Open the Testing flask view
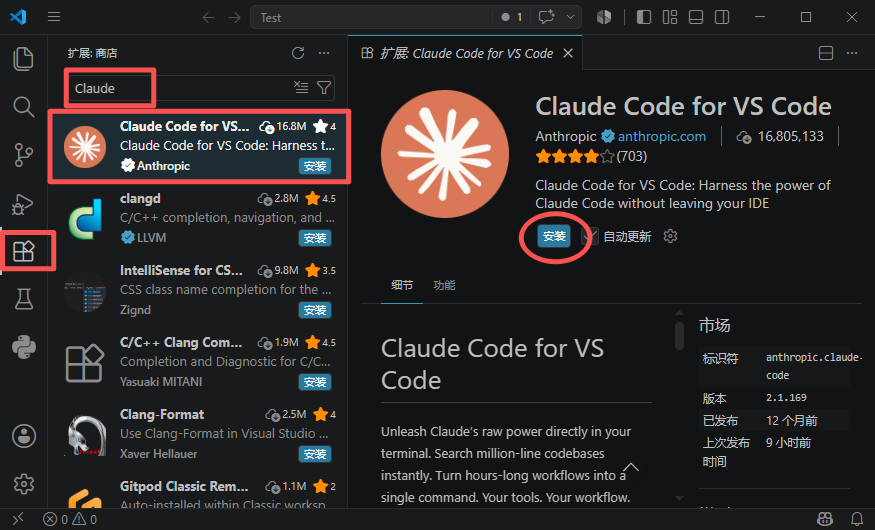The height and width of the screenshot is (530, 875). (x=23, y=299)
